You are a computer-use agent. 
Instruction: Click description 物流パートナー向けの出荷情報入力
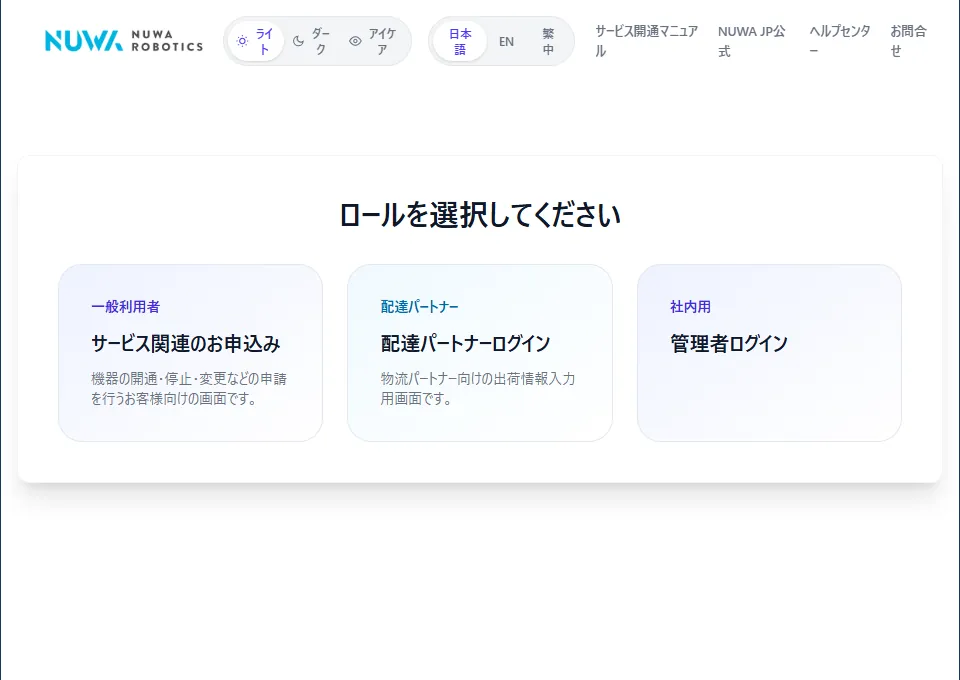(478, 389)
